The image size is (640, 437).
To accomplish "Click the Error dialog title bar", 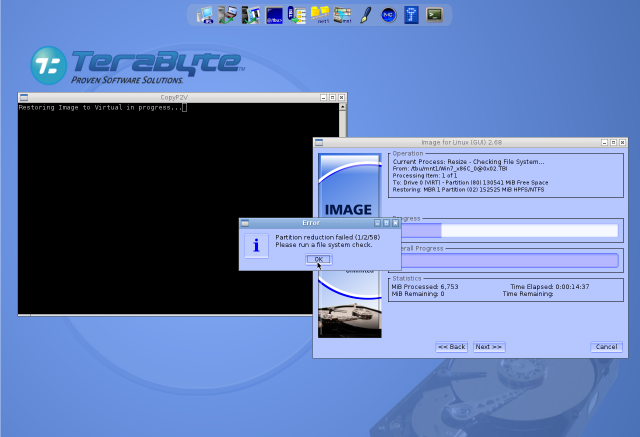I will point(311,223).
